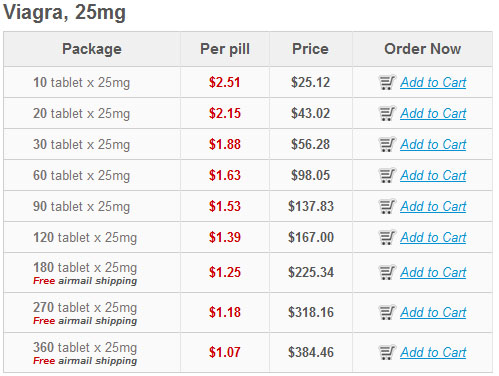Add the 10 tablet package to cart
This screenshot has width=499, height=376.
click(433, 82)
